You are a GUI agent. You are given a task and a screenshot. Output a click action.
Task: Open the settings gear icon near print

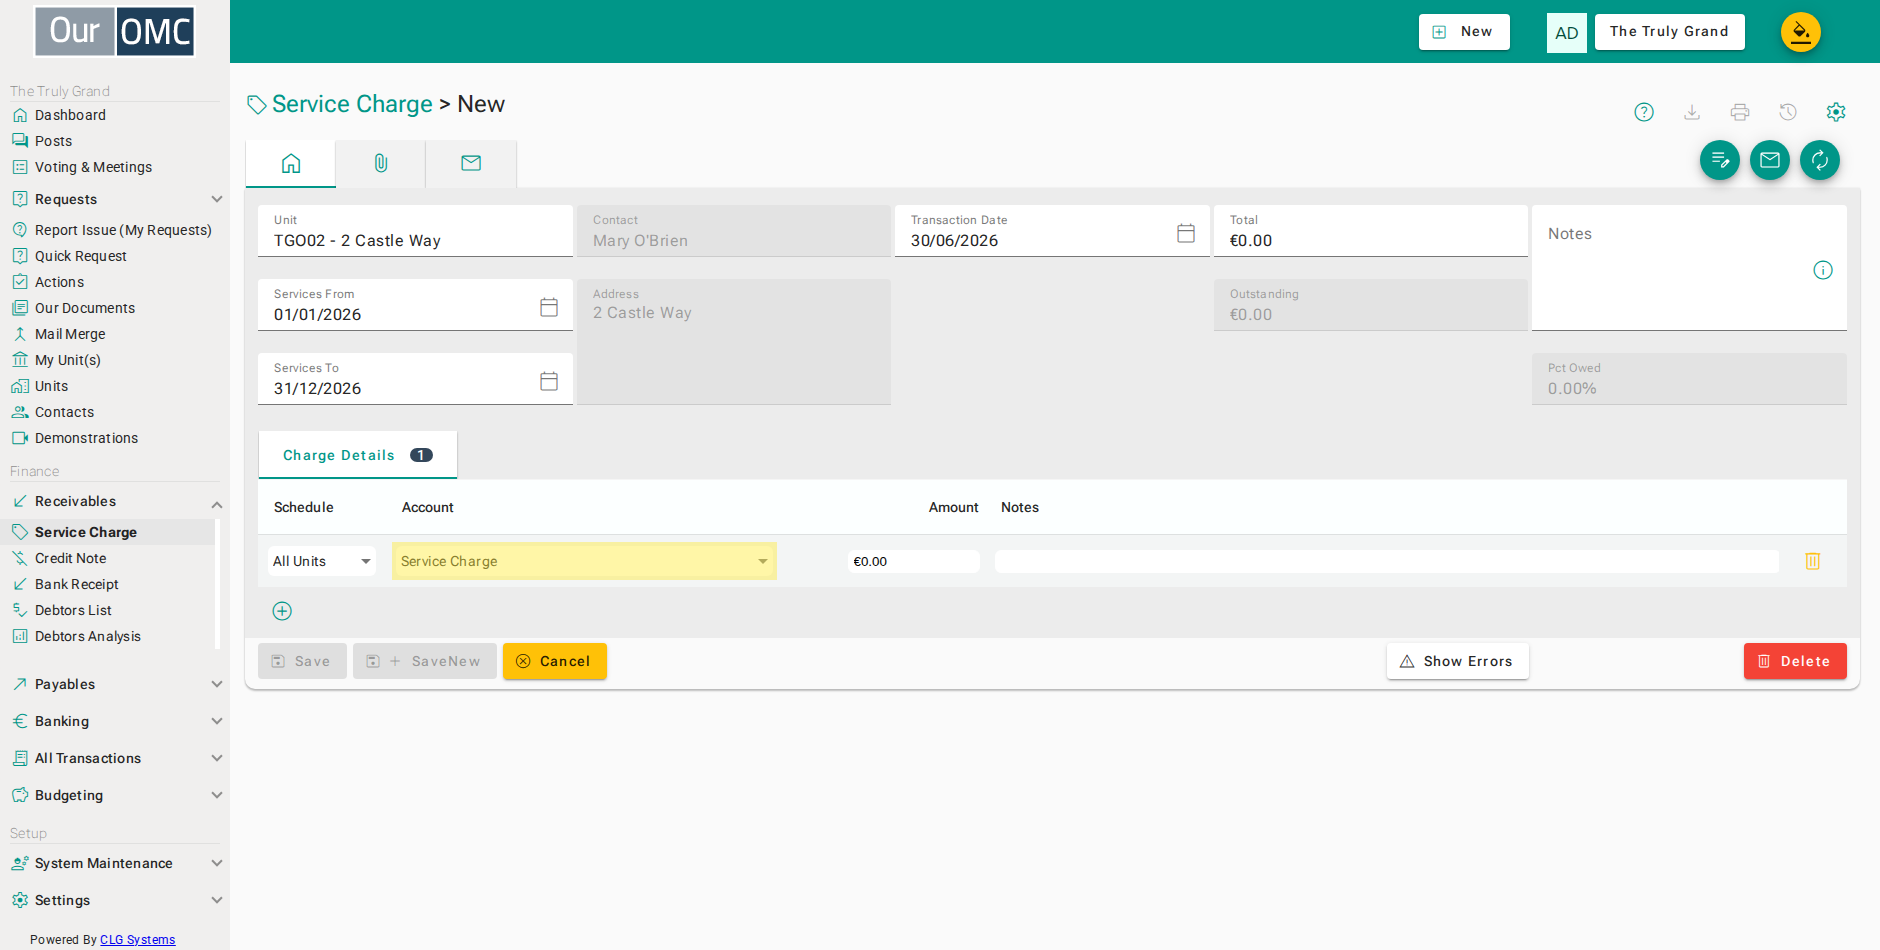coord(1836,112)
